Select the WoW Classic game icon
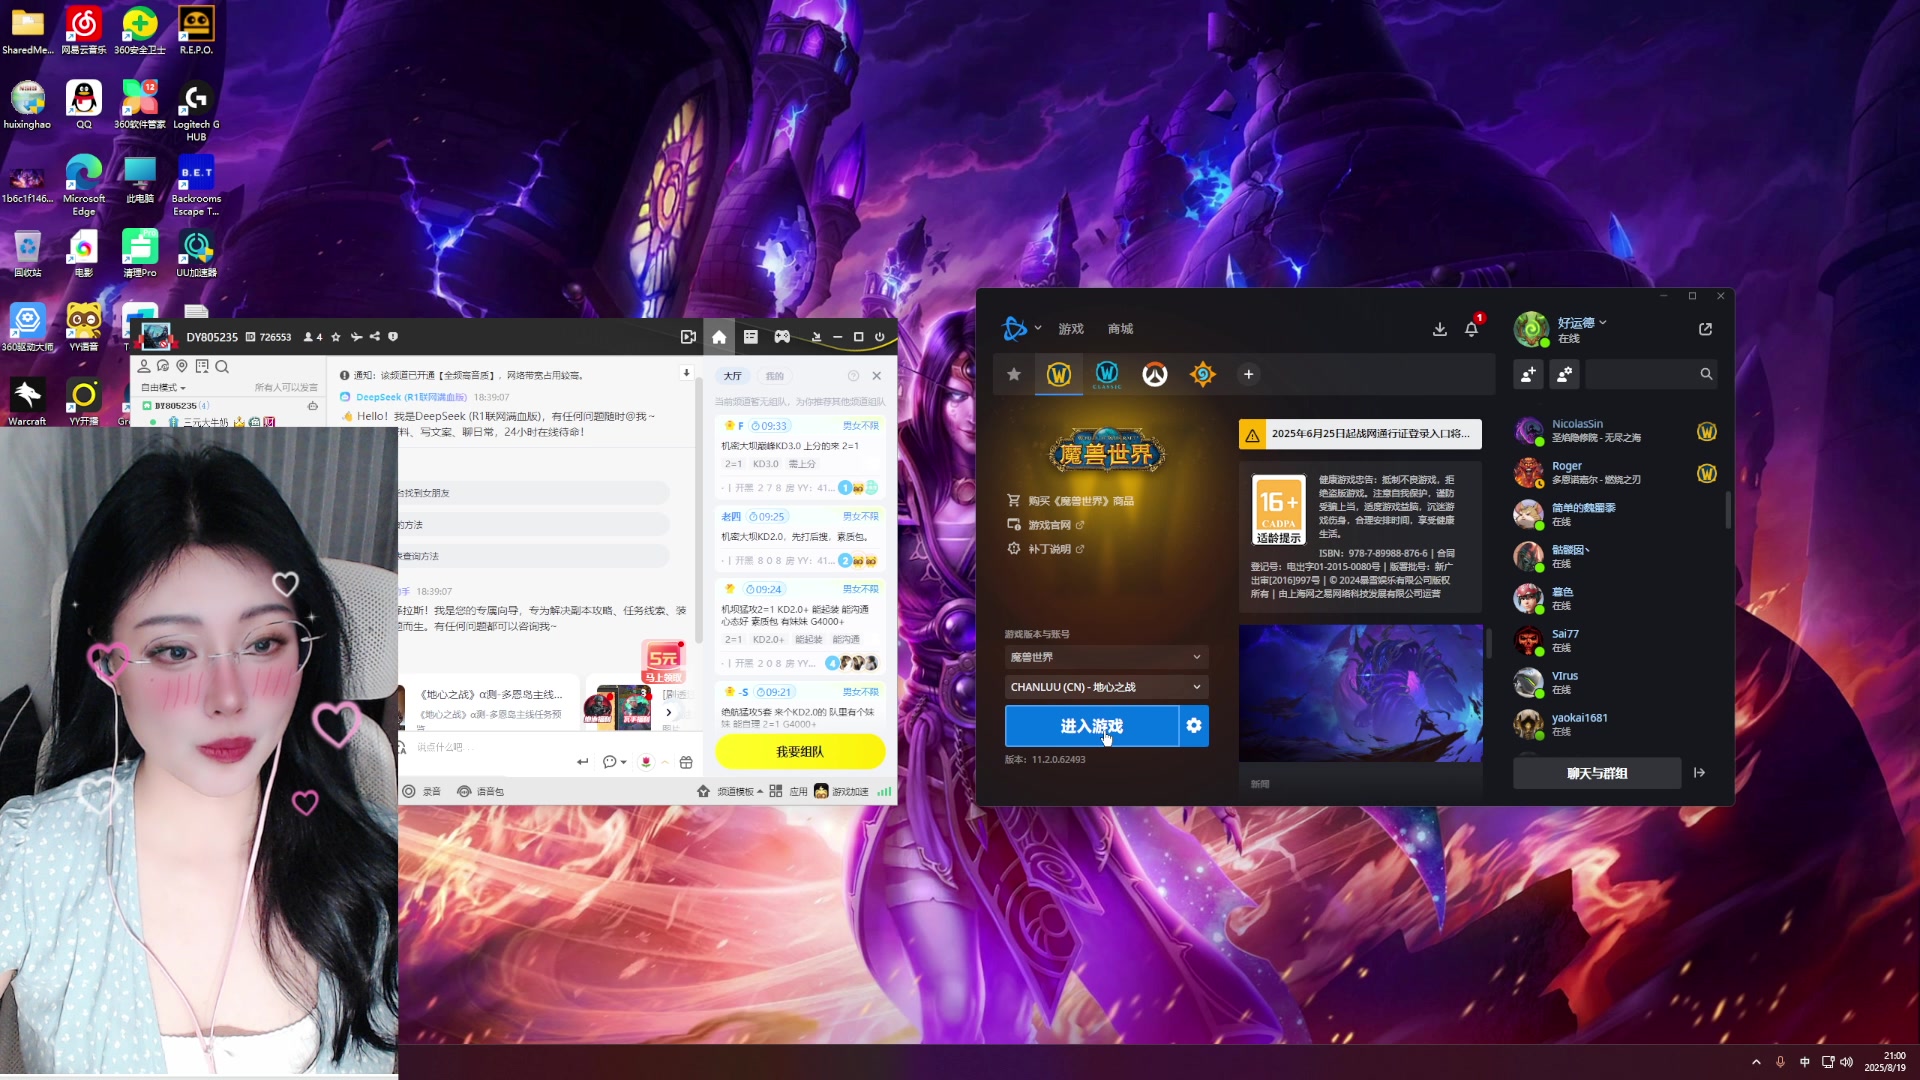The height and width of the screenshot is (1080, 1920). pyautogui.click(x=1107, y=375)
